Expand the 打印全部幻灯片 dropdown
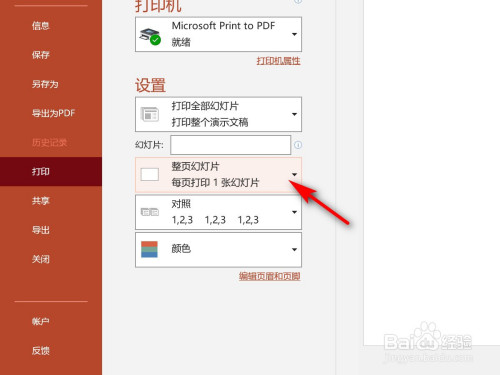Image resolution: width=500 pixels, height=375 pixels. click(x=218, y=114)
